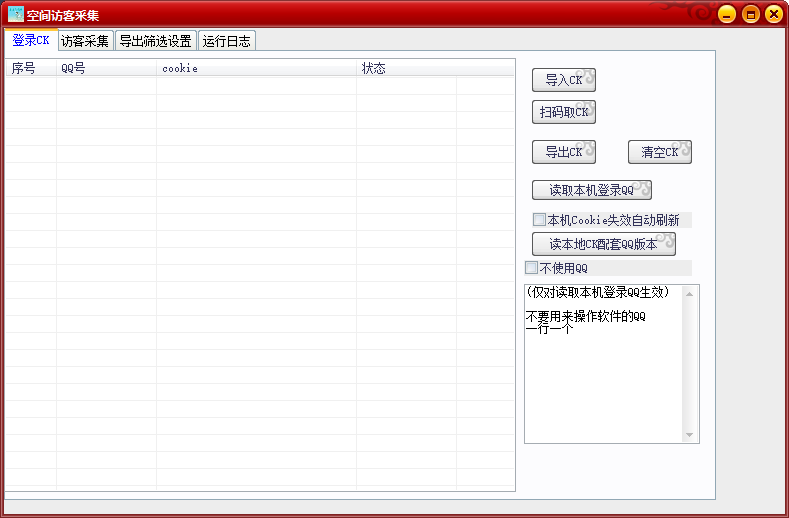The image size is (789, 518).
Task: Maximize the 空间访客采集 window
Action: click(x=750, y=14)
